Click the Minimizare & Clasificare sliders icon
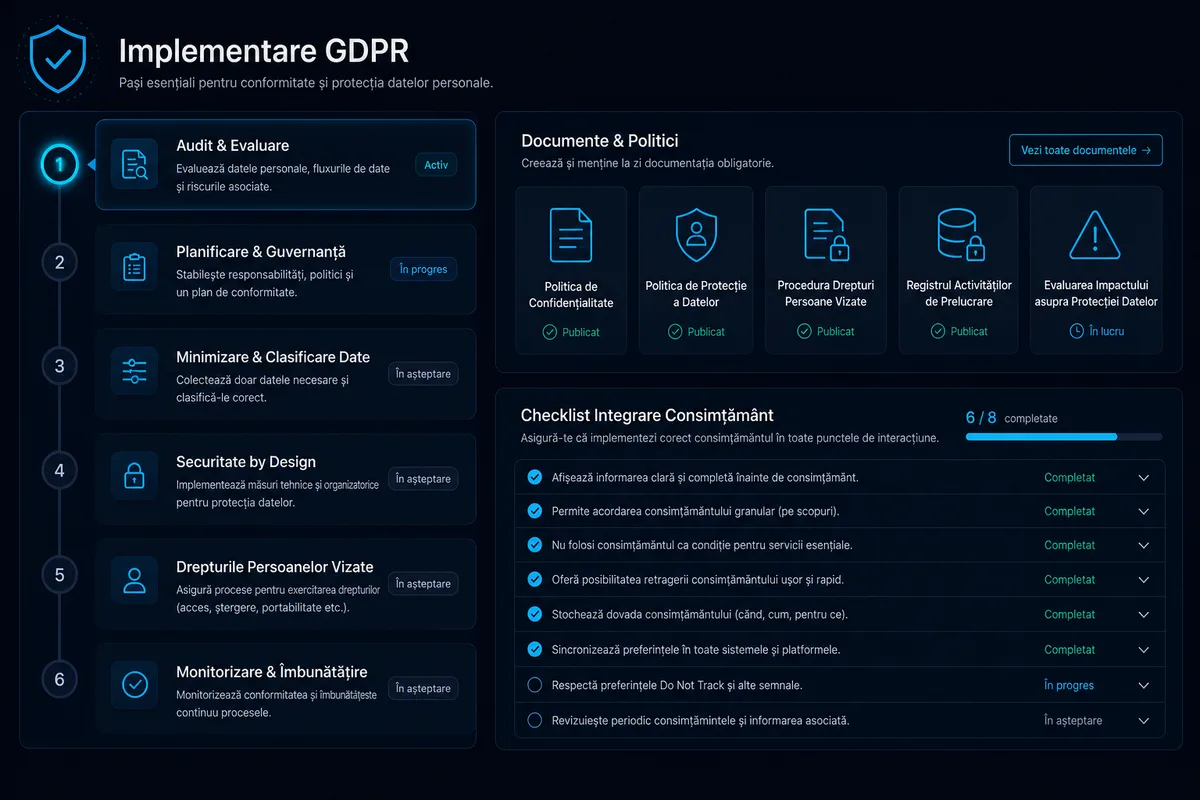This screenshot has width=1200, height=800. point(134,371)
